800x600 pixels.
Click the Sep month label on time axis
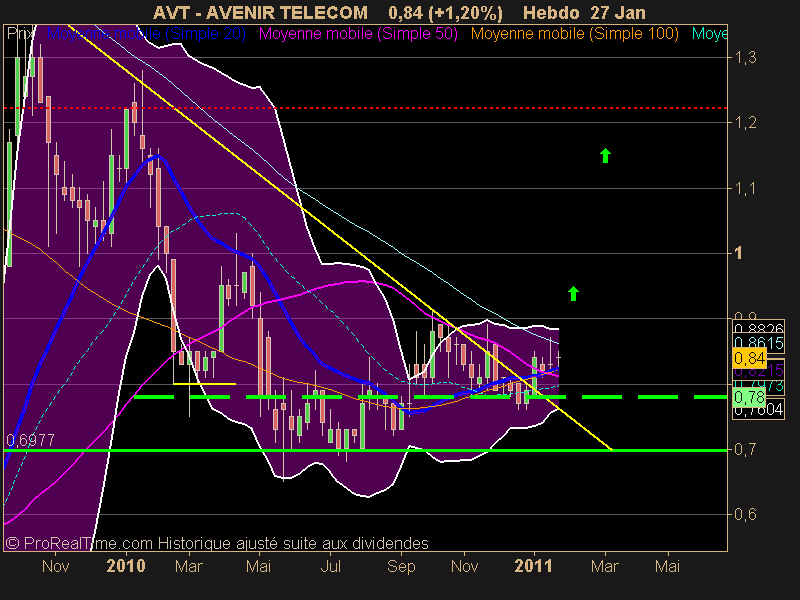(401, 566)
